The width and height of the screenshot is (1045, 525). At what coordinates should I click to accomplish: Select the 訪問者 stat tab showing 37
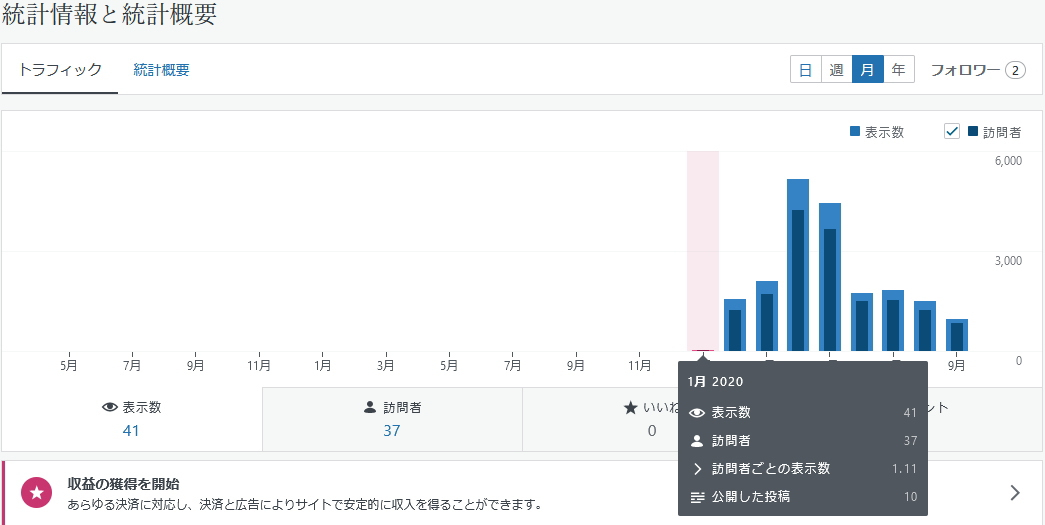392,419
